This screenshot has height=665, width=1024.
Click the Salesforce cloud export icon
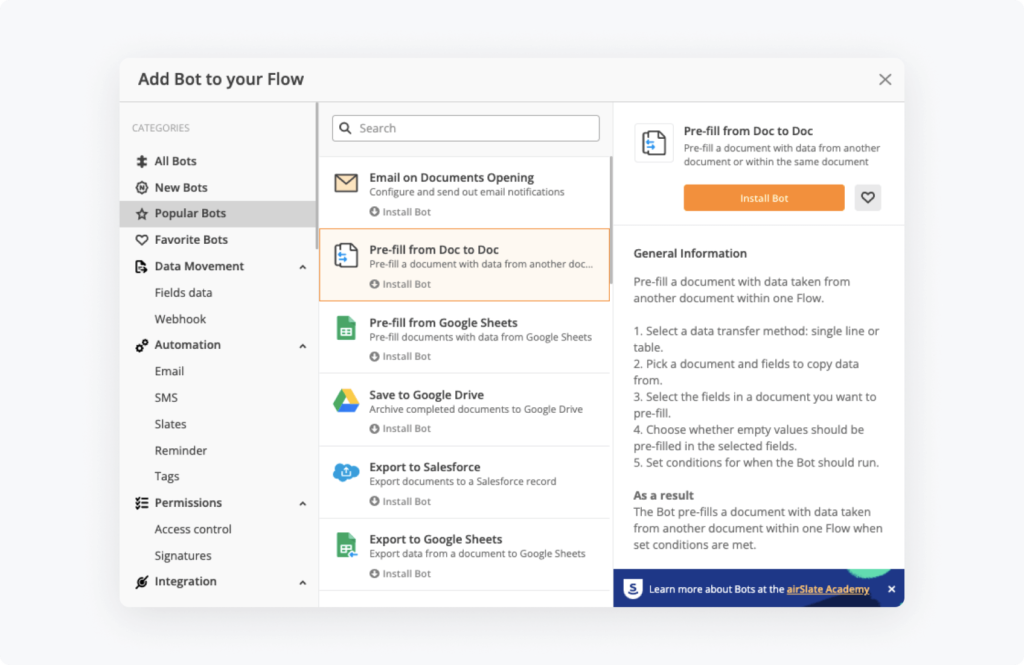[346, 473]
